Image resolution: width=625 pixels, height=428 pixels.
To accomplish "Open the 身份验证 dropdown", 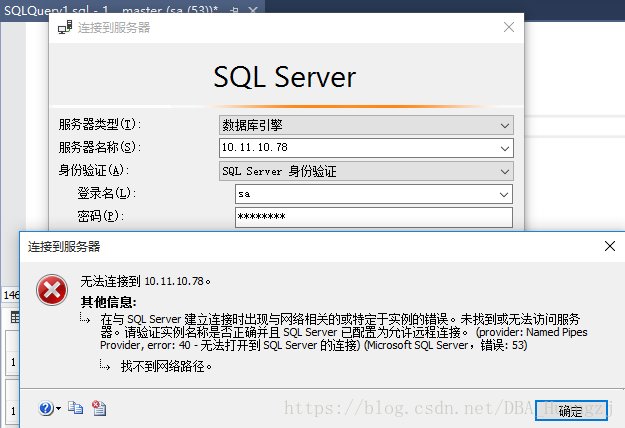I will (366, 171).
